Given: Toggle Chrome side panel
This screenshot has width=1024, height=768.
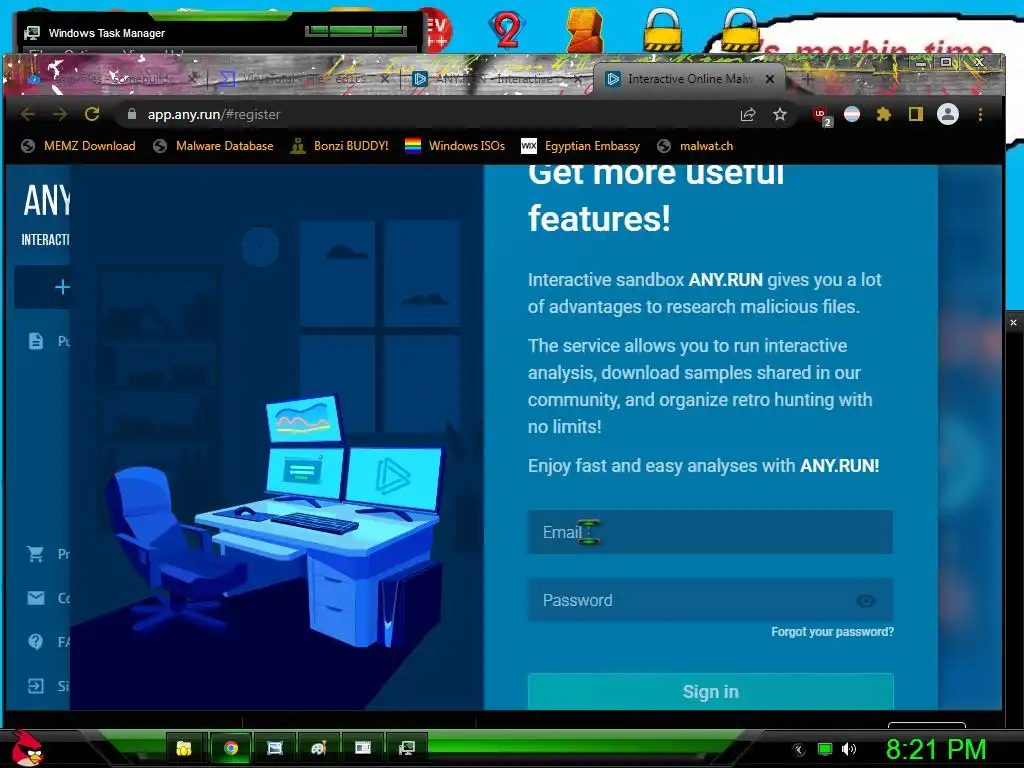Looking at the screenshot, I should tap(916, 114).
